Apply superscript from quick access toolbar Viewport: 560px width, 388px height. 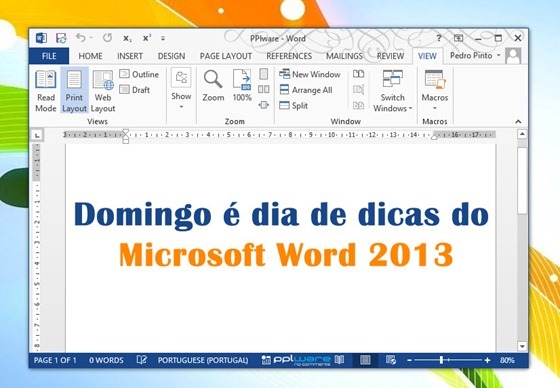click(147, 38)
